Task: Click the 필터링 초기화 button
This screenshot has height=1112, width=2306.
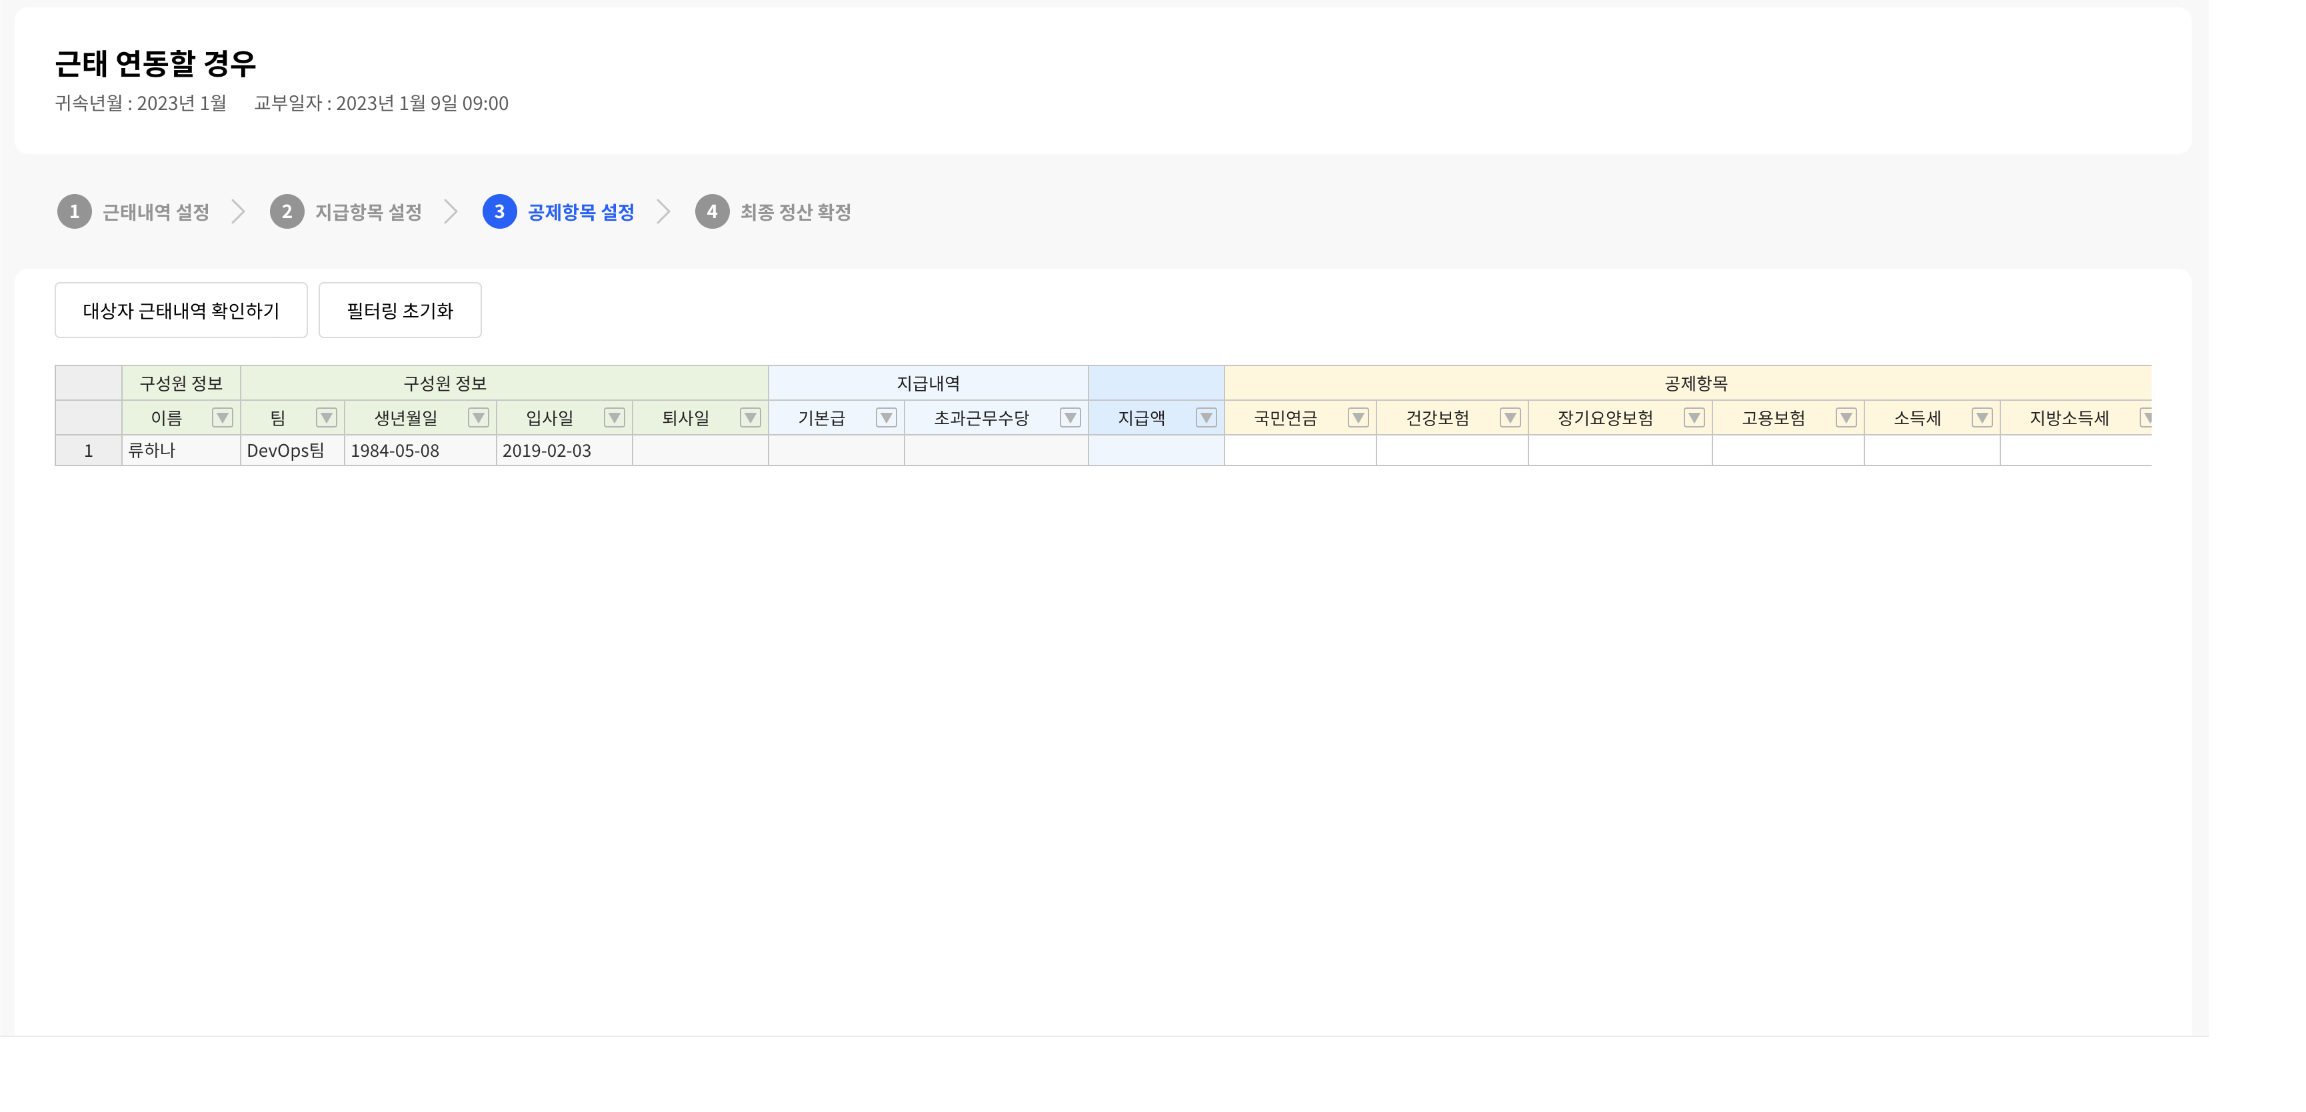Action: tap(400, 310)
